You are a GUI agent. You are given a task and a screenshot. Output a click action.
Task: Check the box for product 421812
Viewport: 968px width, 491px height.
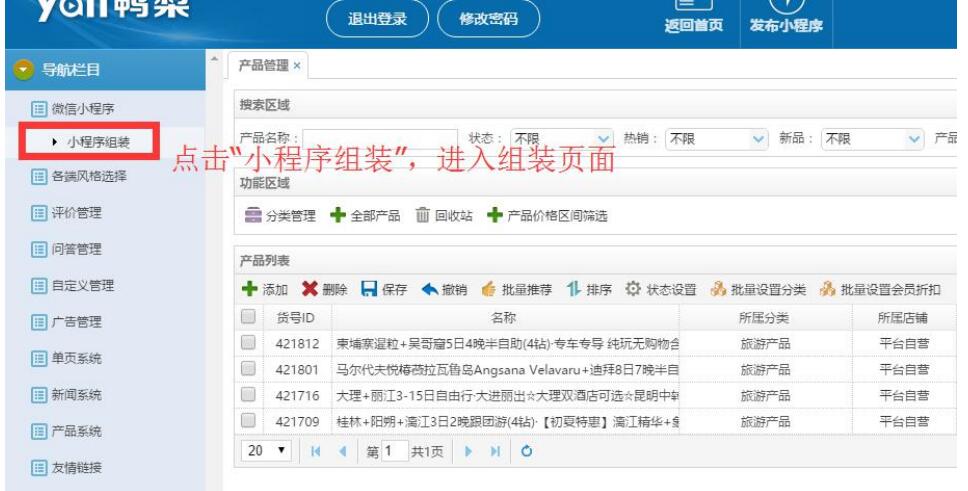(x=248, y=343)
